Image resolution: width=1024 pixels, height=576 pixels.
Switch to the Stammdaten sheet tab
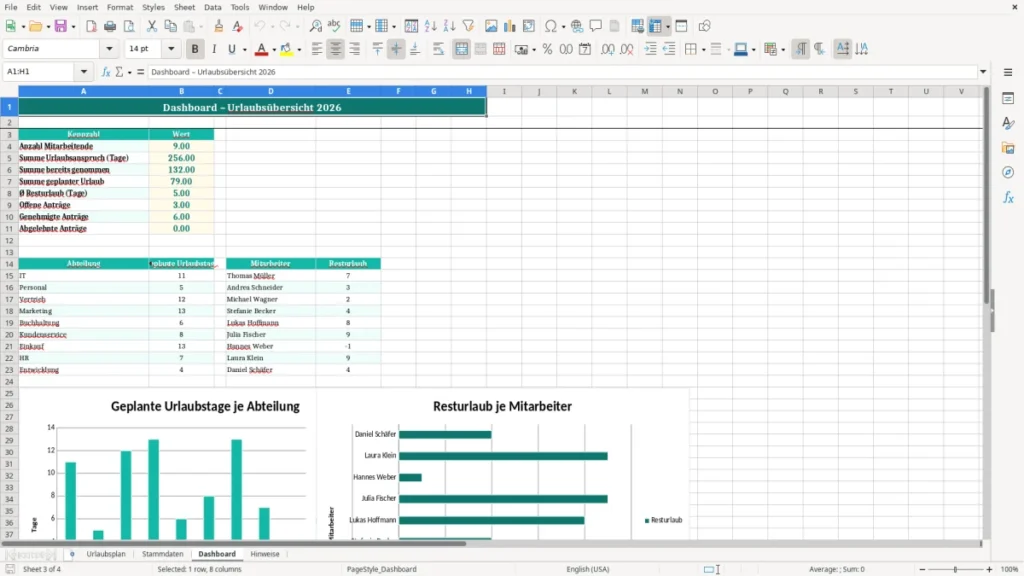point(163,554)
